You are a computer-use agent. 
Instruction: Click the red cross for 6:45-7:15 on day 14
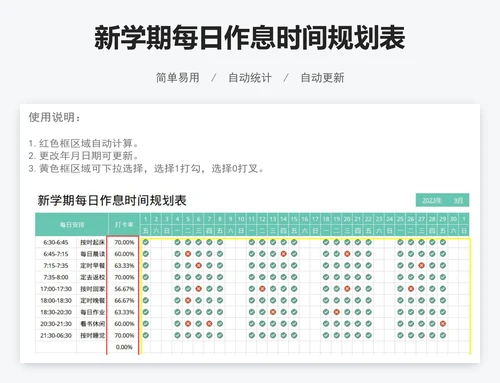(x=284, y=254)
